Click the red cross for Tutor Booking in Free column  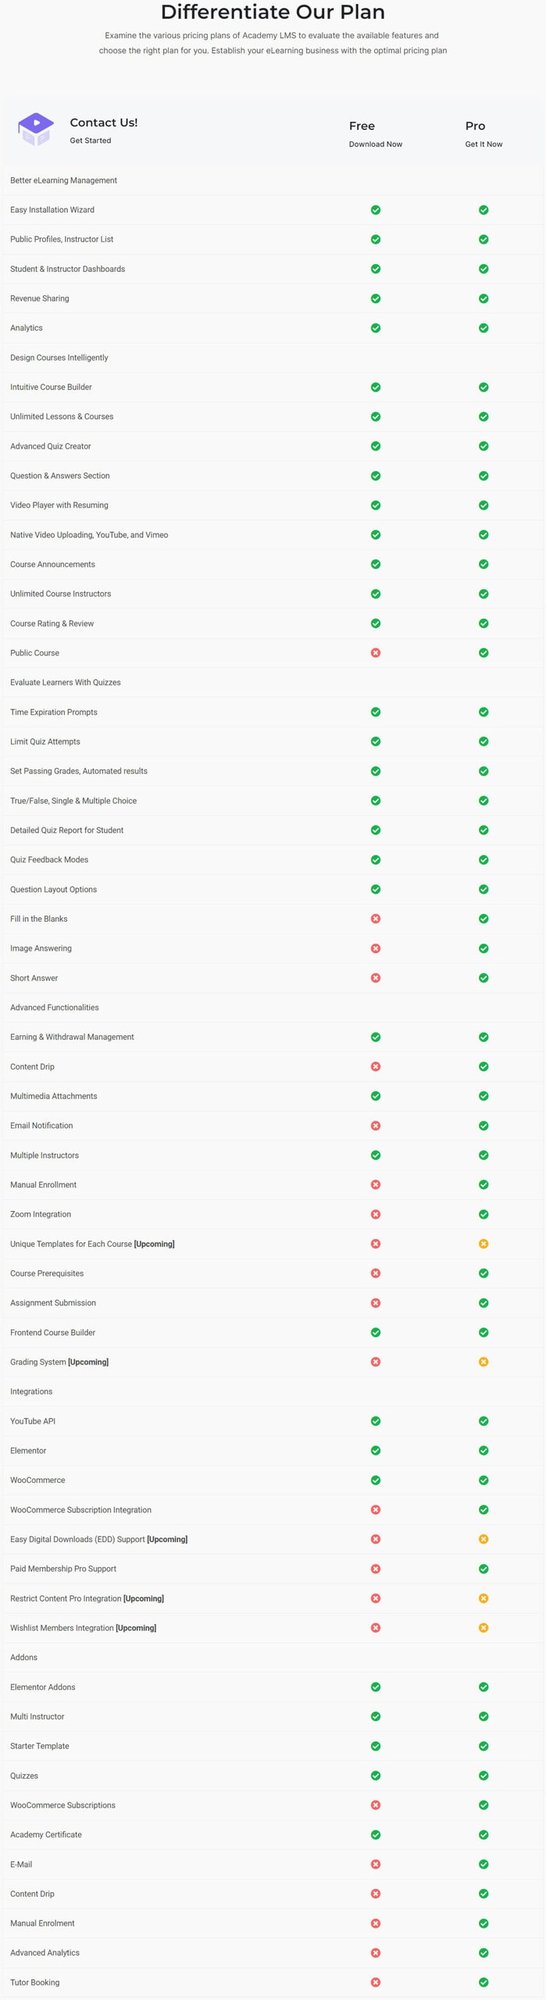(376, 1982)
